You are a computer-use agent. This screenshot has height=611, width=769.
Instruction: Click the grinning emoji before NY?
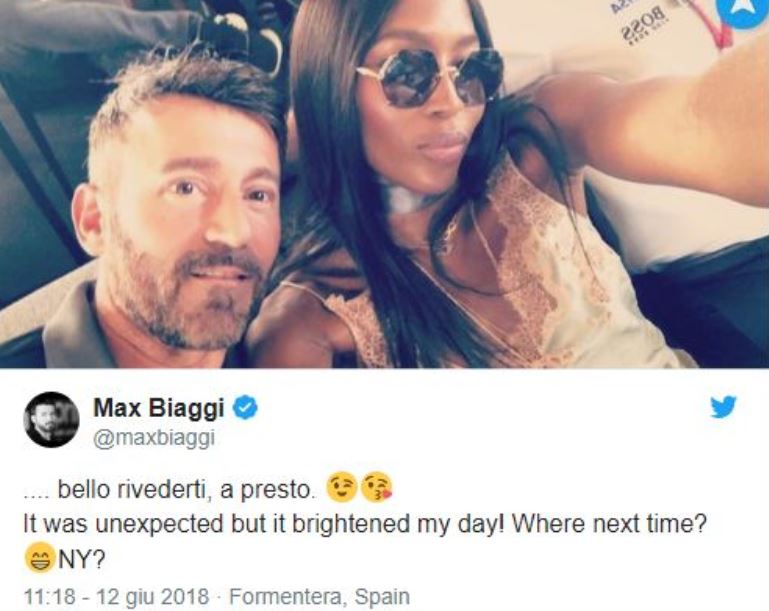(x=39, y=559)
